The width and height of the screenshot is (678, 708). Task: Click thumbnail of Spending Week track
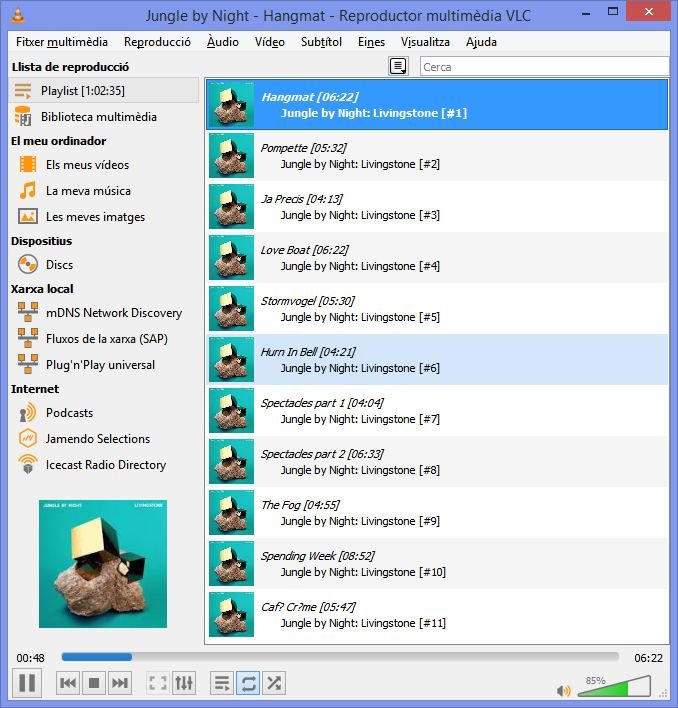231,564
